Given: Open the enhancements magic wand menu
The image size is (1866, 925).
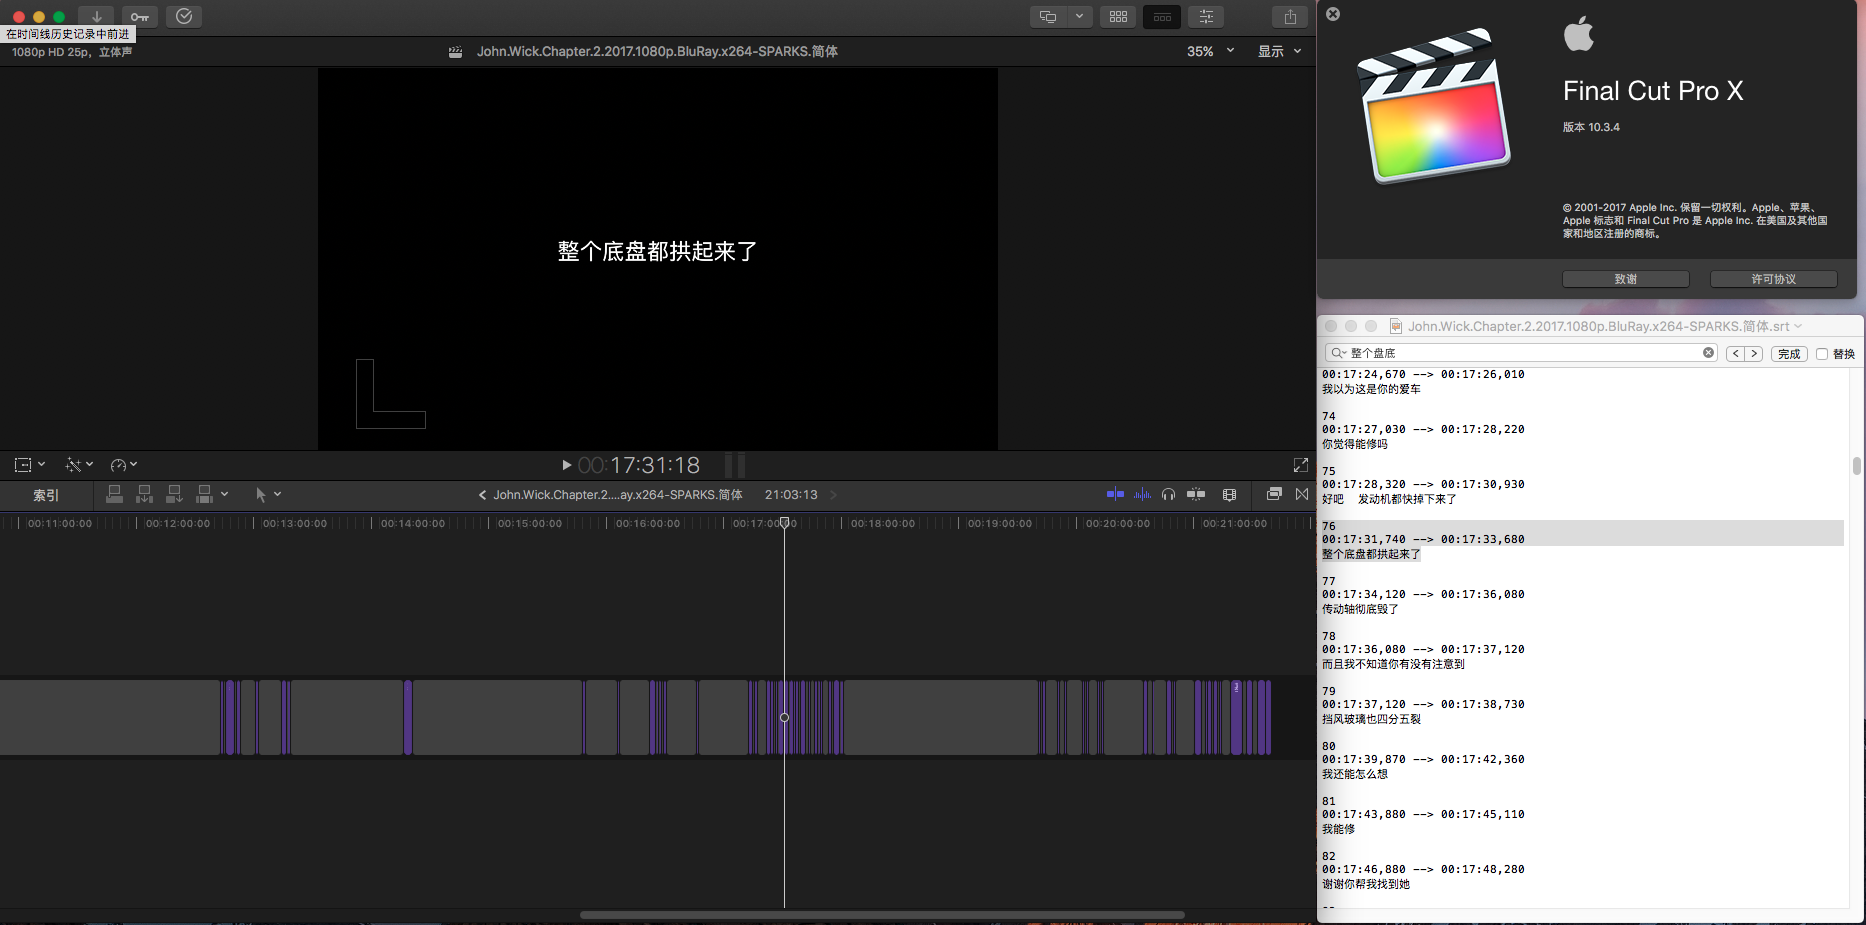Looking at the screenshot, I should (79, 465).
